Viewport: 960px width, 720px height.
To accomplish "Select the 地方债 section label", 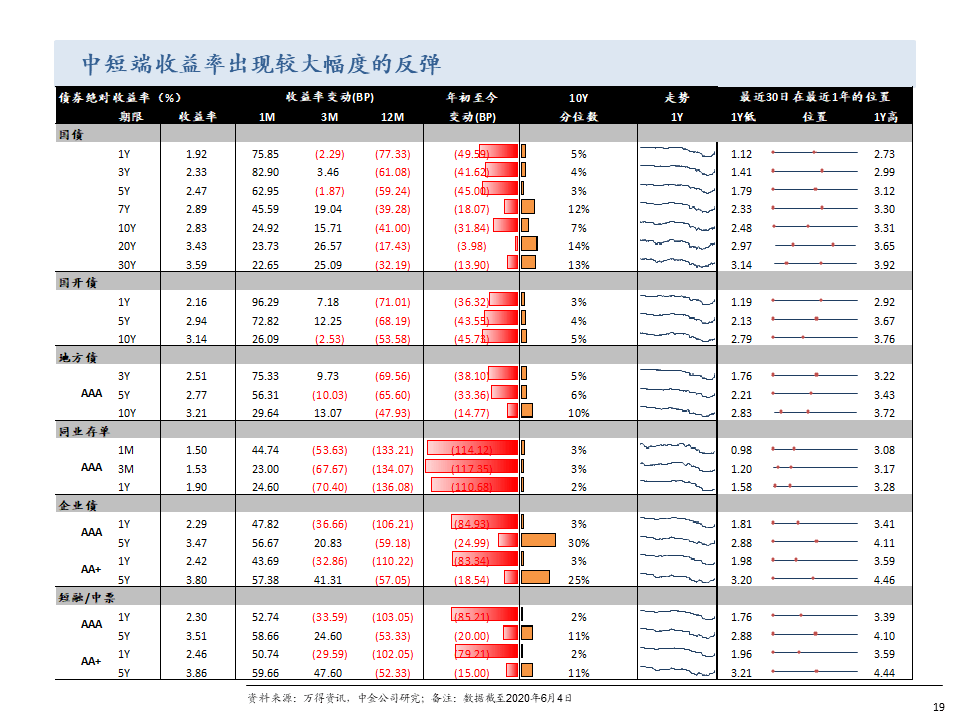I will click(78, 358).
